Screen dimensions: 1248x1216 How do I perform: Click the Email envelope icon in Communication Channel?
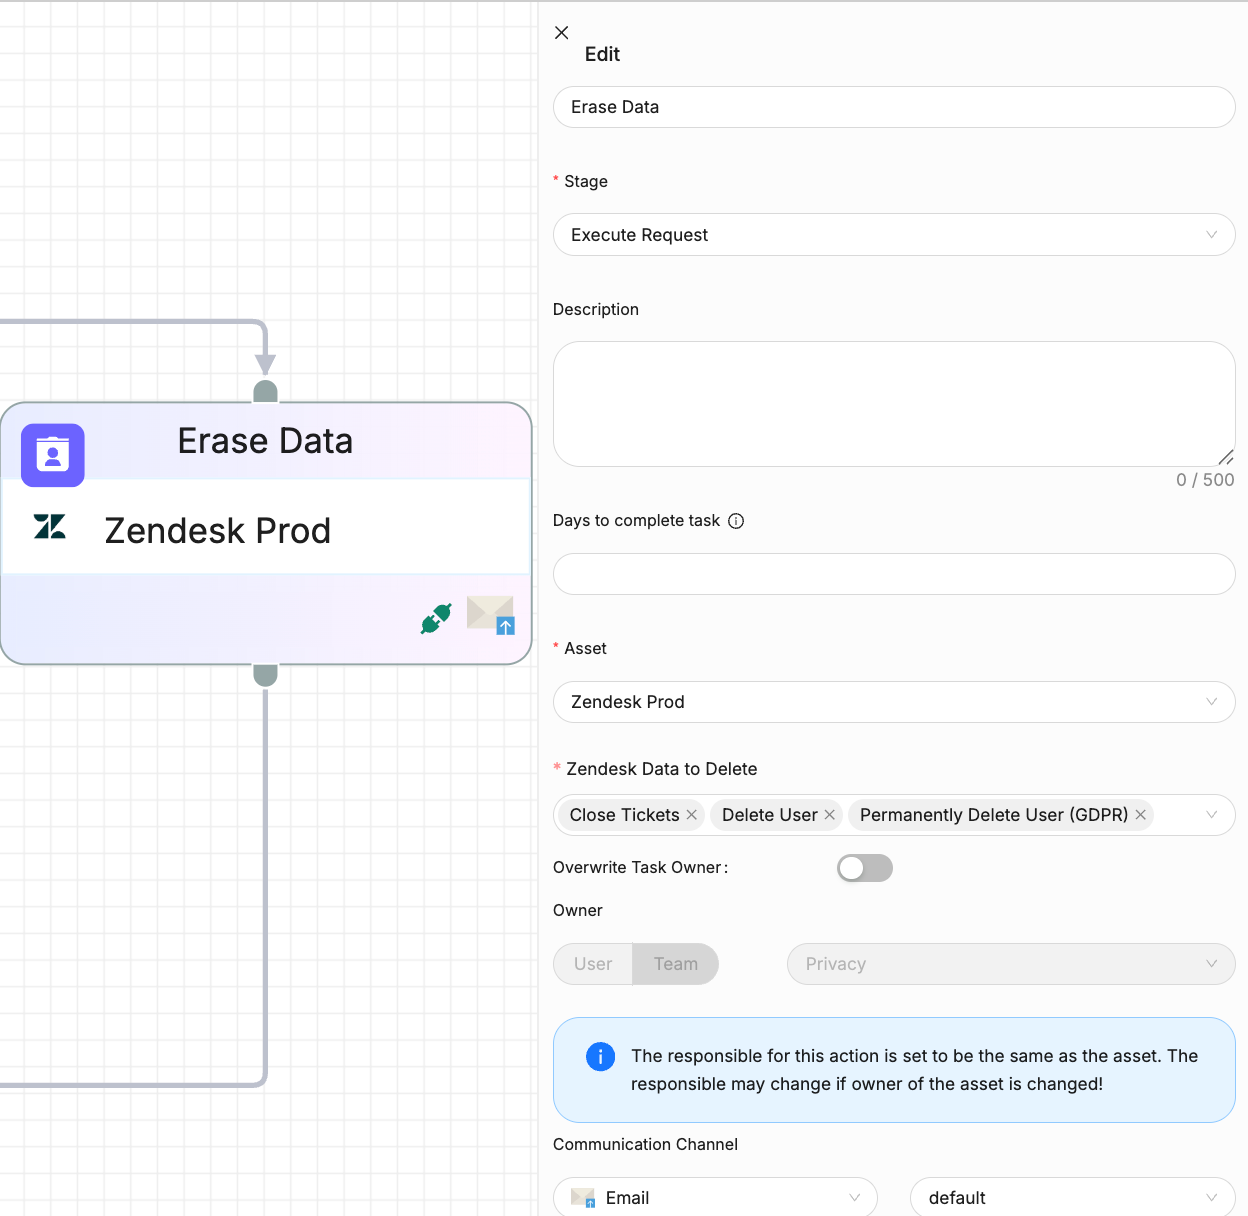click(x=583, y=1198)
